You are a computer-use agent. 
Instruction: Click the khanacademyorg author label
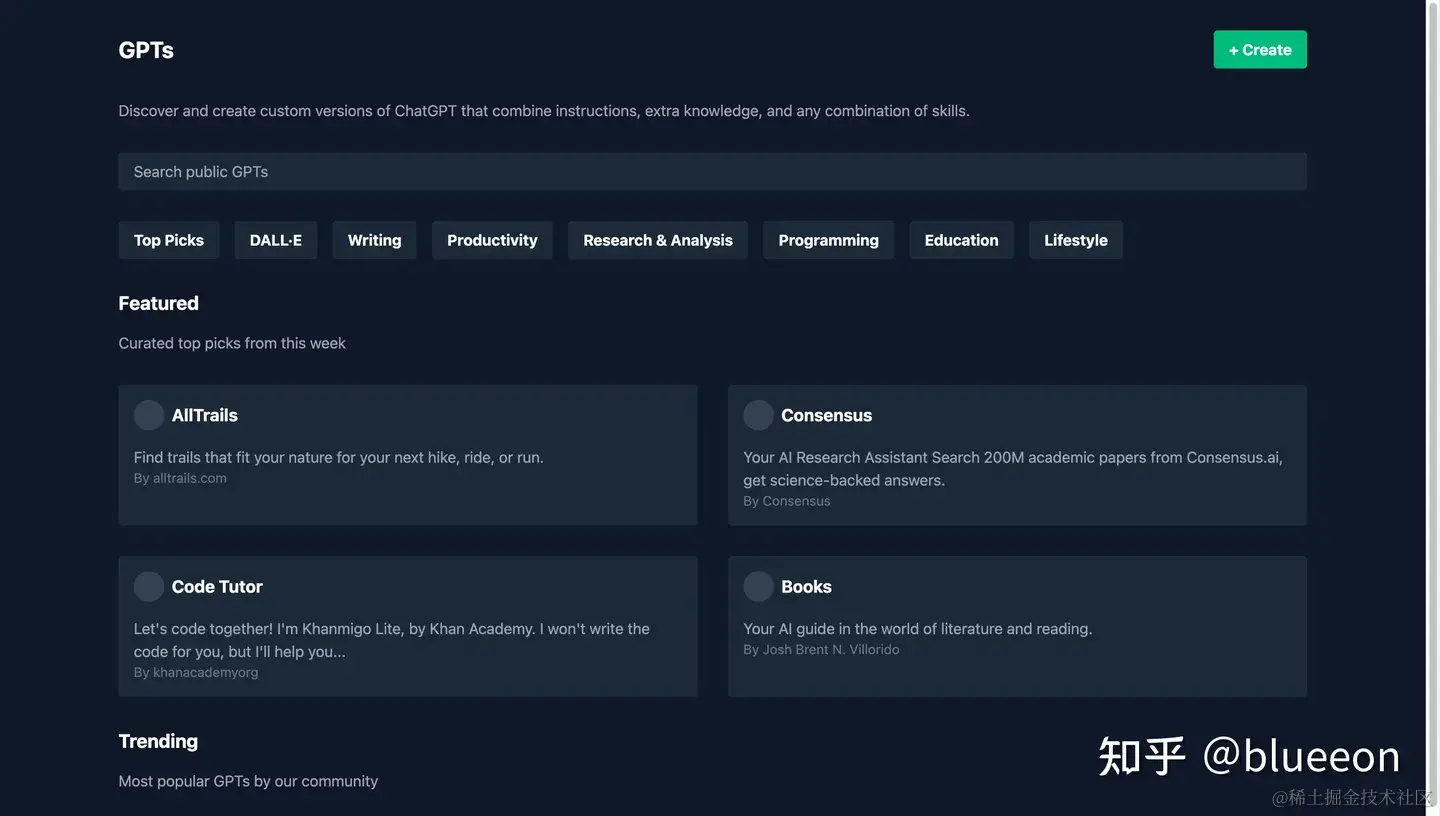[x=205, y=673]
